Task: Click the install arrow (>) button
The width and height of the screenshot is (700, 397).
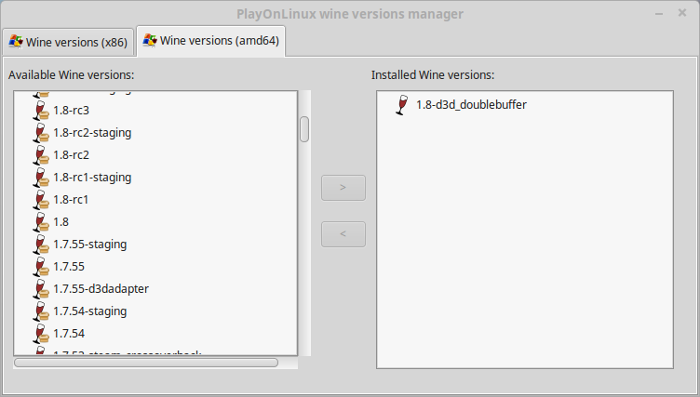Action: tap(343, 188)
